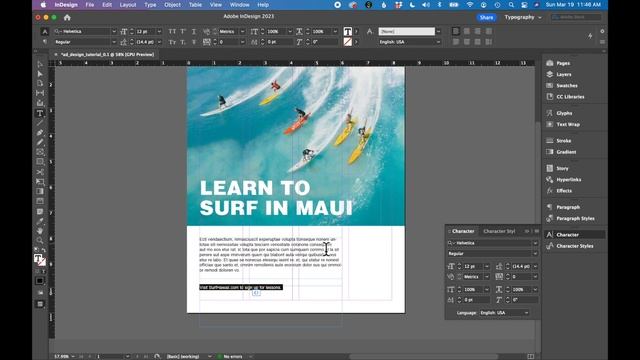Toggle All Caps formatting
640x360 pixels.
click(x=172, y=31)
